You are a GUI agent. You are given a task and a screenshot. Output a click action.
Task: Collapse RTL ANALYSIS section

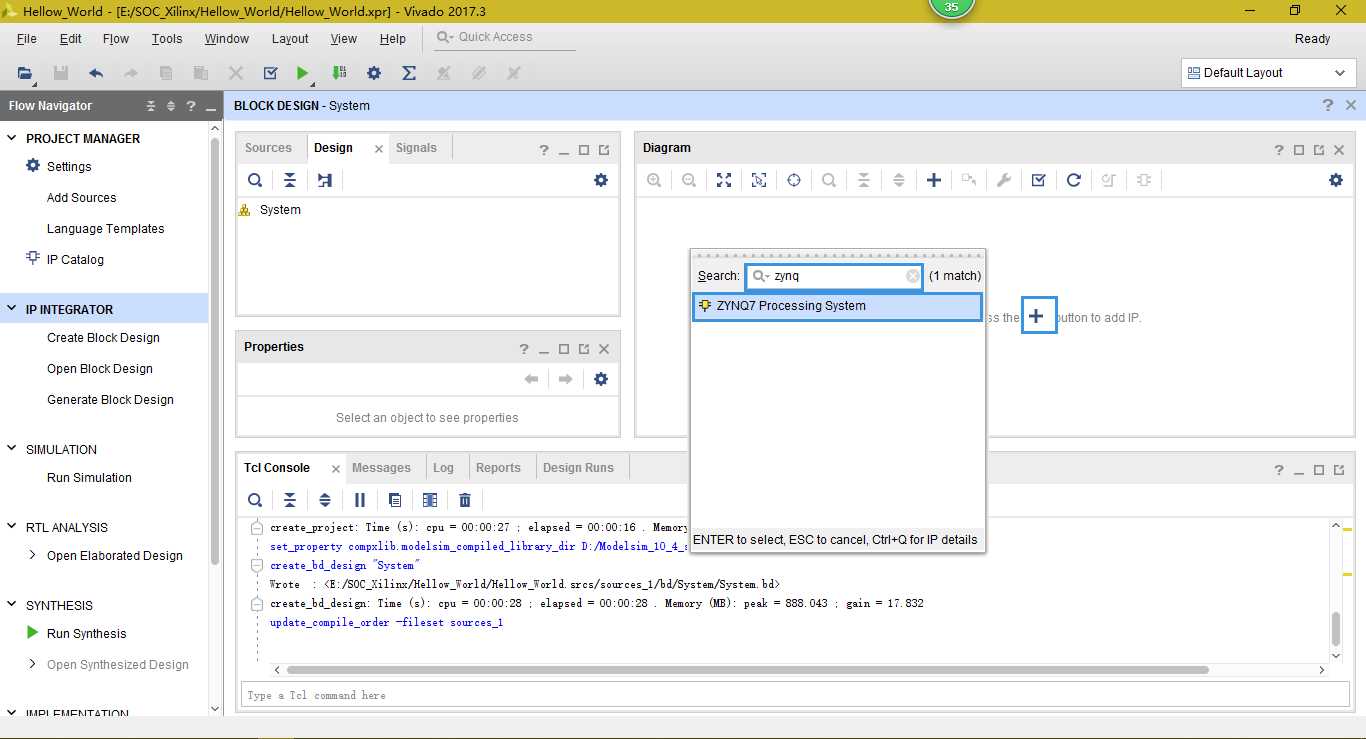pos(12,527)
